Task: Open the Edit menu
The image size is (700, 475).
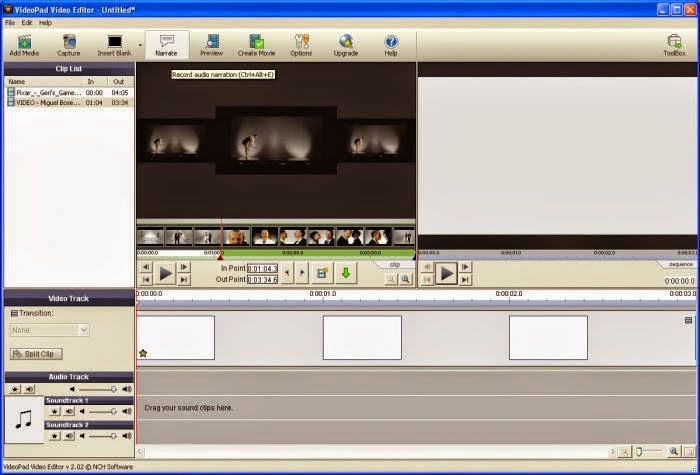Action: coord(27,23)
